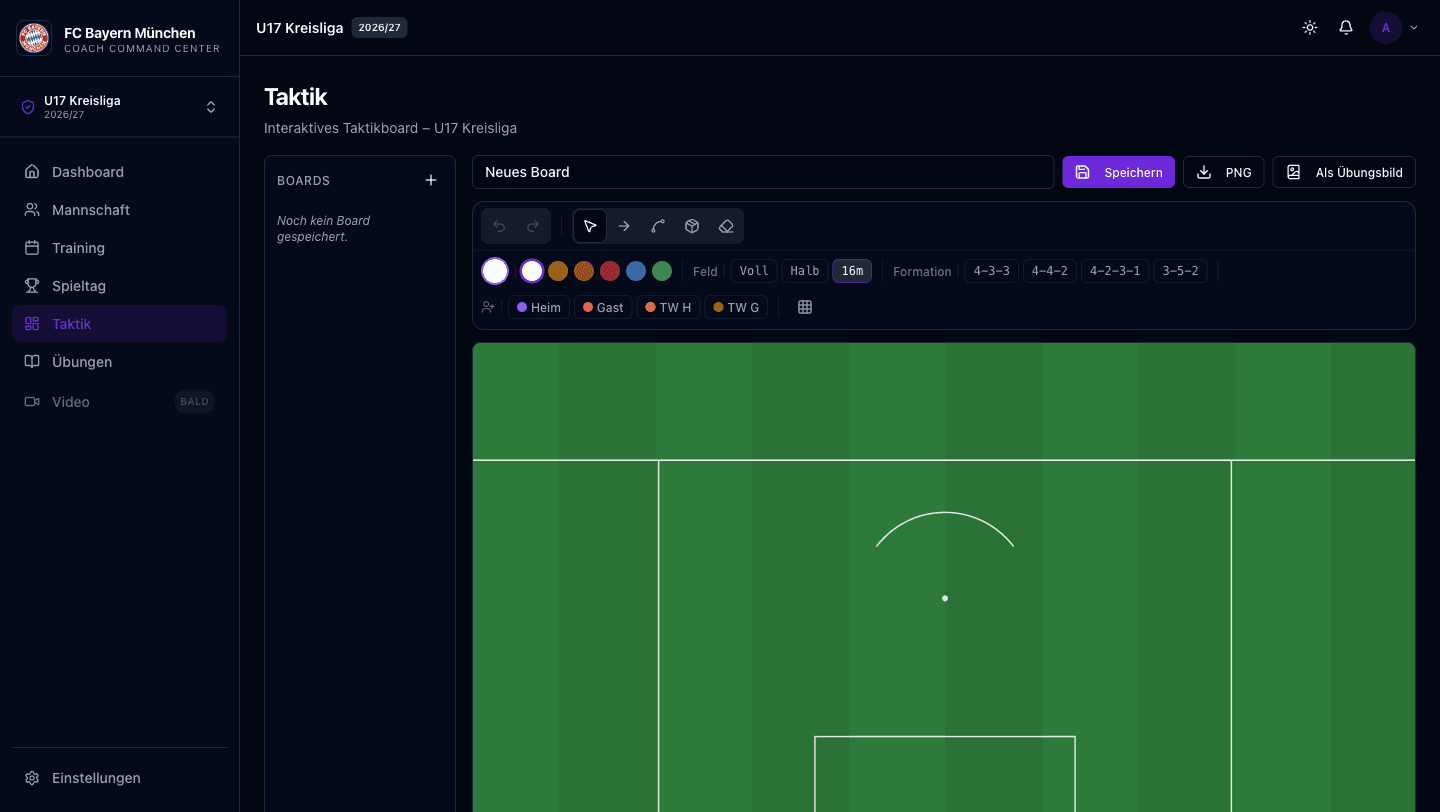1440x812 pixels.
Task: Go to Dashboard in the sidebar
Action: [119, 172]
